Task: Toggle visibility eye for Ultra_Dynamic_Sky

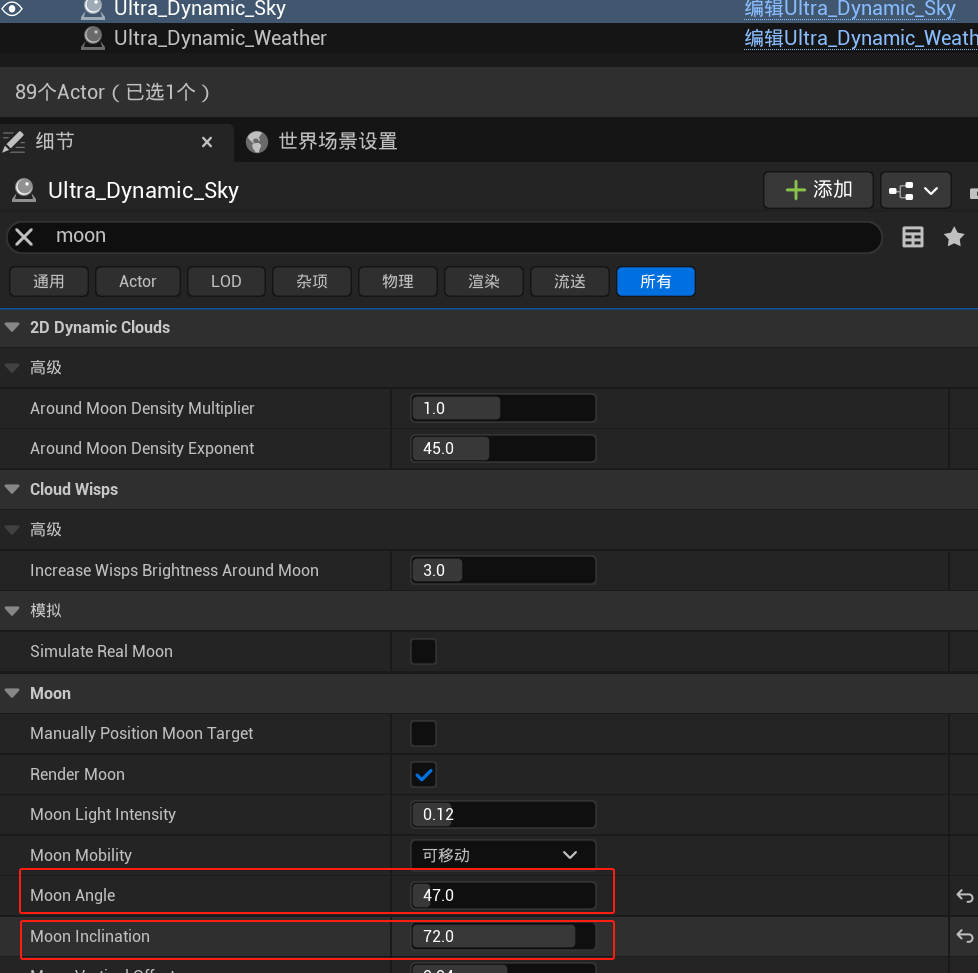Action: coord(12,9)
